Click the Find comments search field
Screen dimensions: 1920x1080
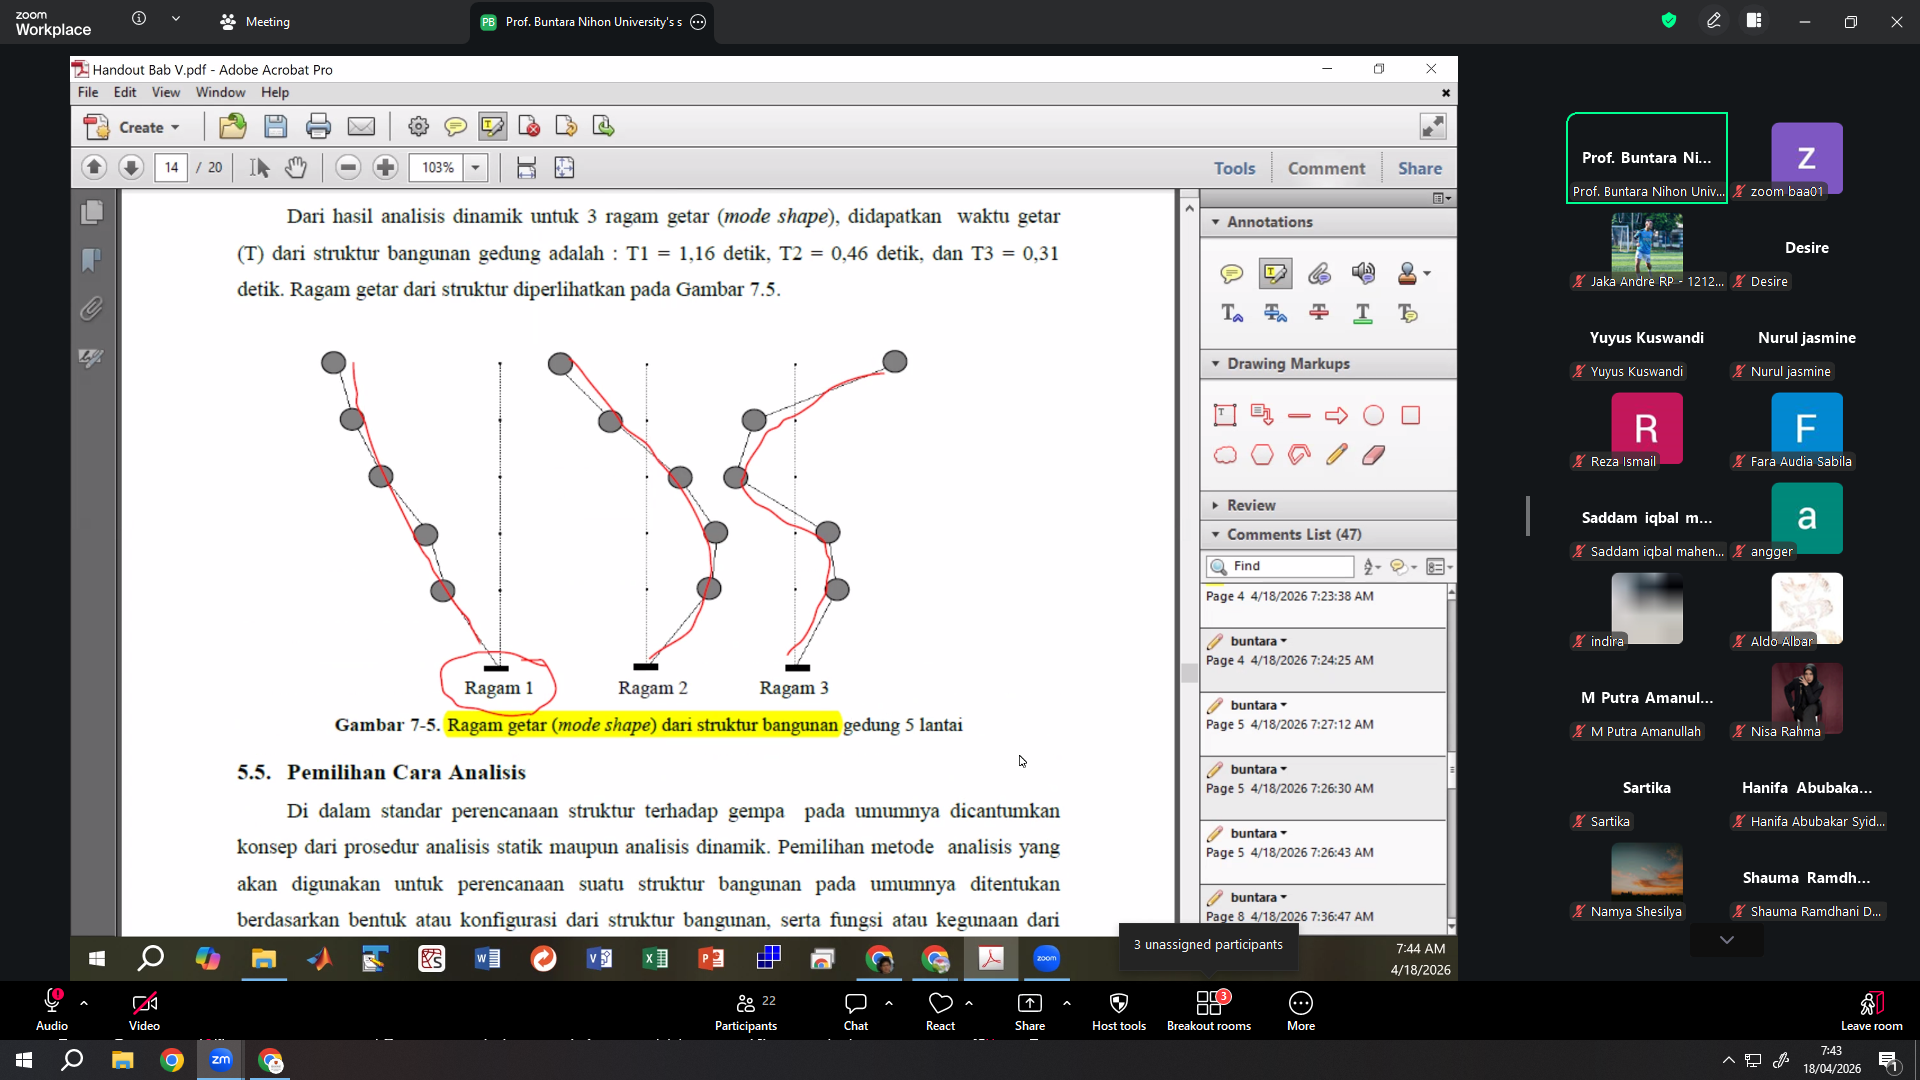tap(1280, 566)
